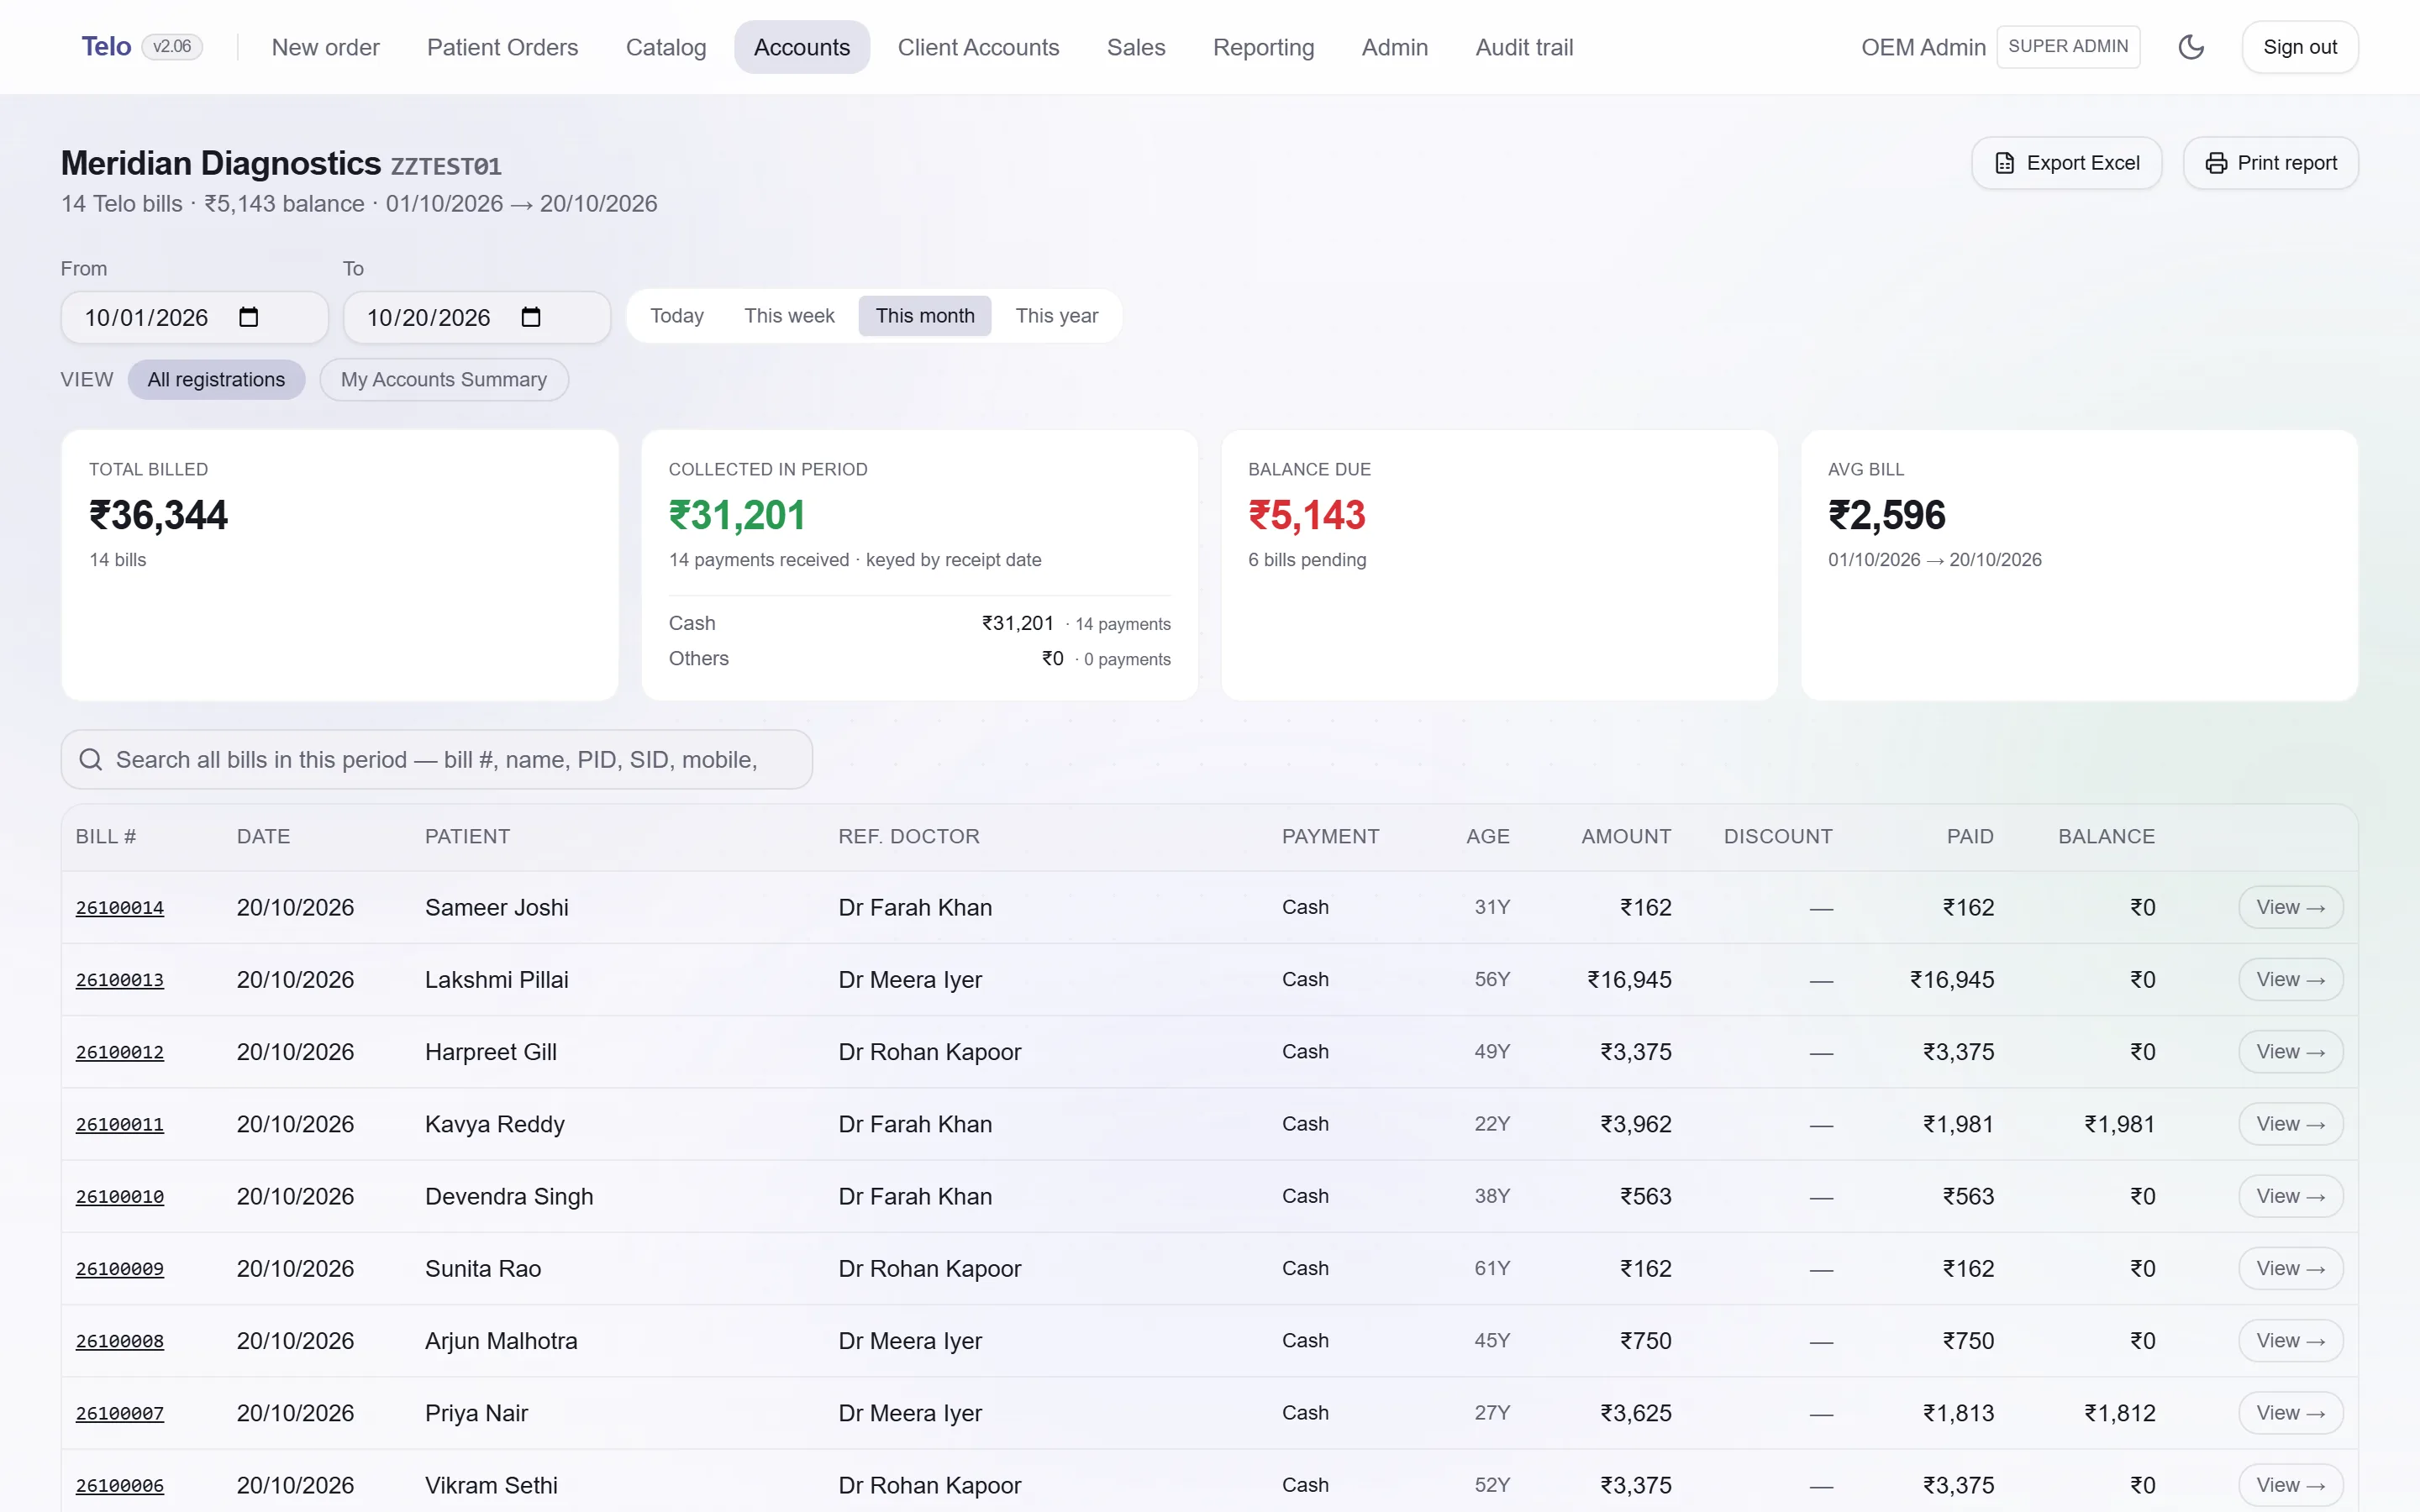View Sunita Rao's bill

click(2290, 1269)
